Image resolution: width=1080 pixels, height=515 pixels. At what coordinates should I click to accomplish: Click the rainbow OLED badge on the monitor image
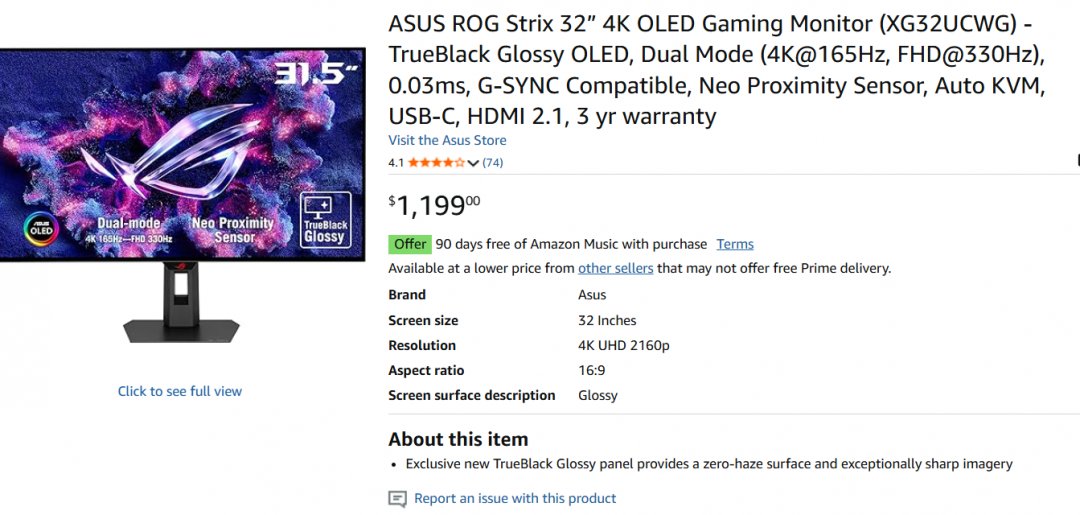coord(41,229)
